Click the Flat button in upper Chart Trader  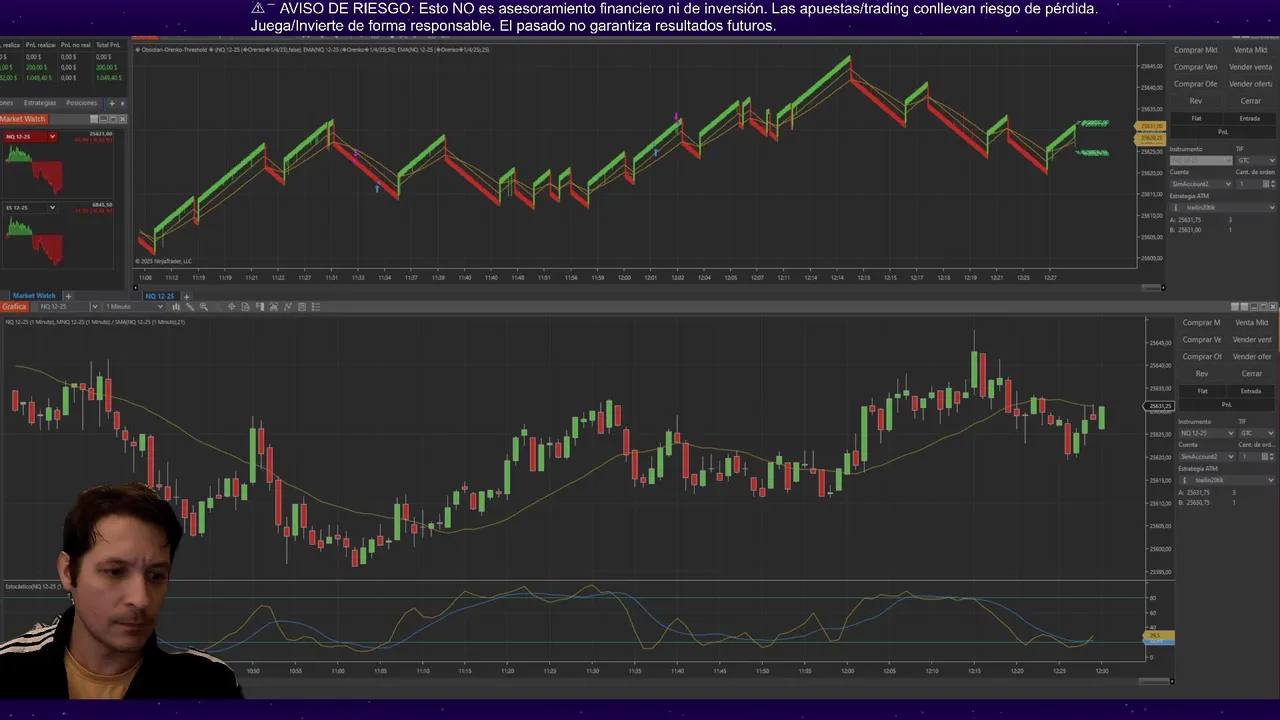click(x=1196, y=118)
